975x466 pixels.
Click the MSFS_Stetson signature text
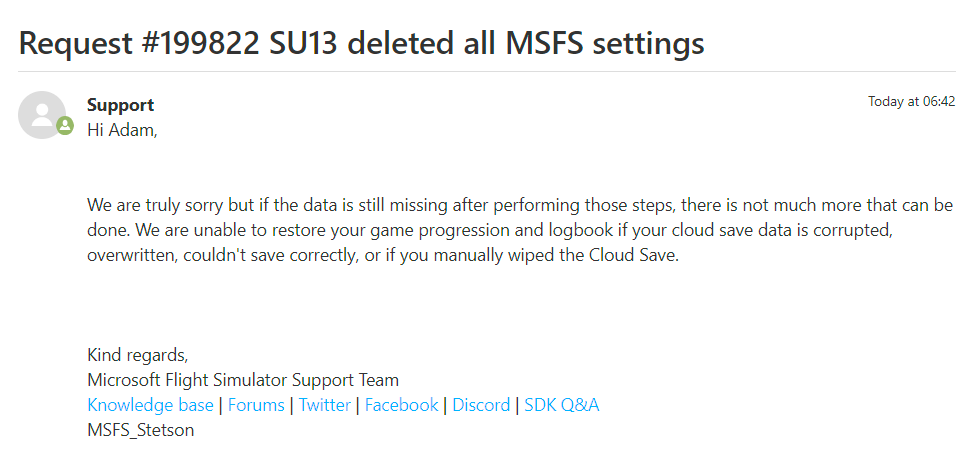click(x=141, y=430)
